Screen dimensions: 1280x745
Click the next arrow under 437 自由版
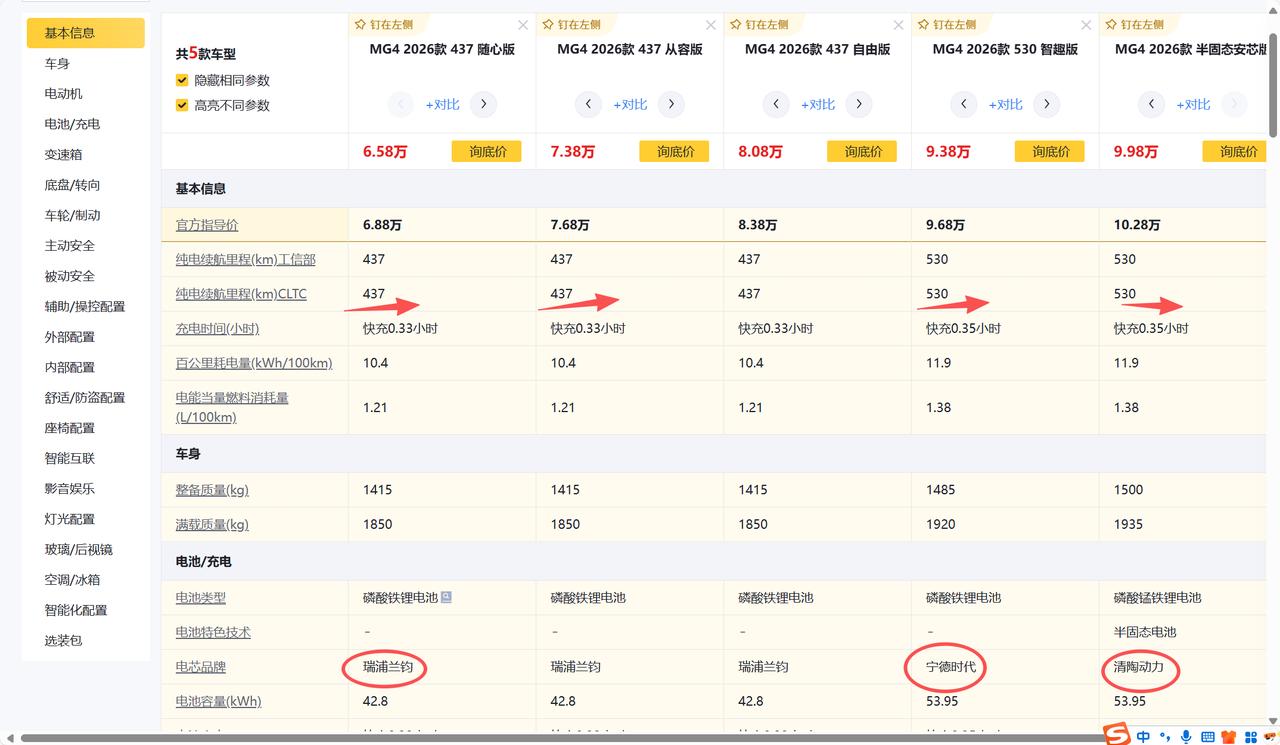pos(859,104)
